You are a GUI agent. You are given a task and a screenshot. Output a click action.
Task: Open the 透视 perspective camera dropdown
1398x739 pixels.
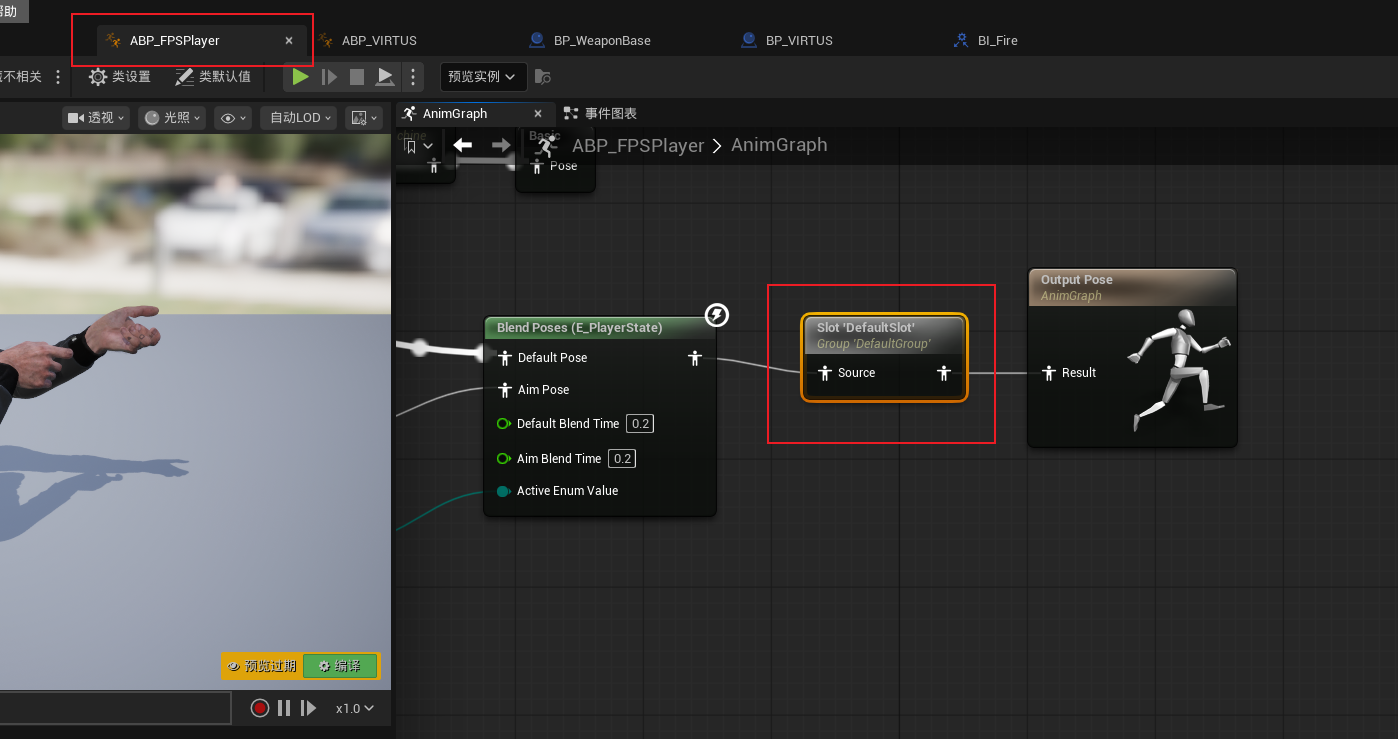coord(97,118)
